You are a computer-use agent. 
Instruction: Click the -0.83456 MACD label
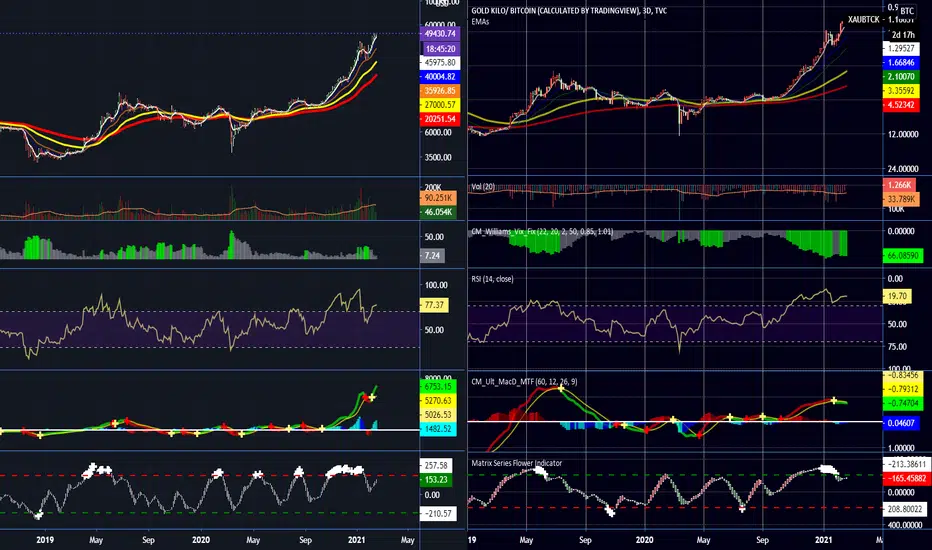(x=903, y=375)
